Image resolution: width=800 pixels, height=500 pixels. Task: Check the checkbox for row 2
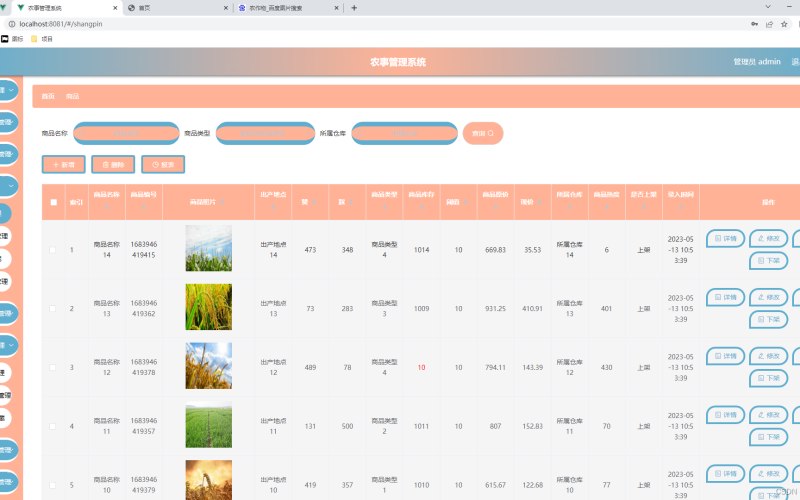tap(53, 309)
